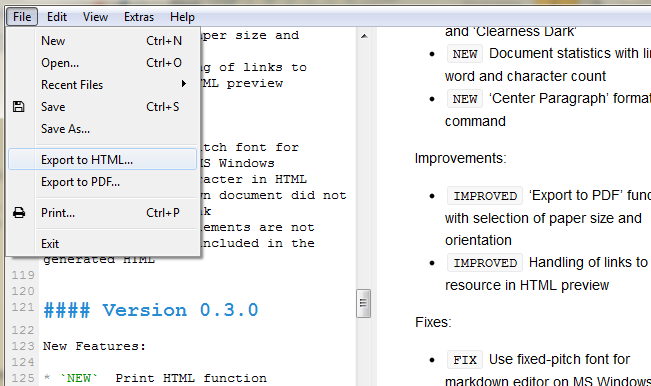Click the editor scrollbar up arrow
This screenshot has width=651, height=386.
click(x=364, y=36)
